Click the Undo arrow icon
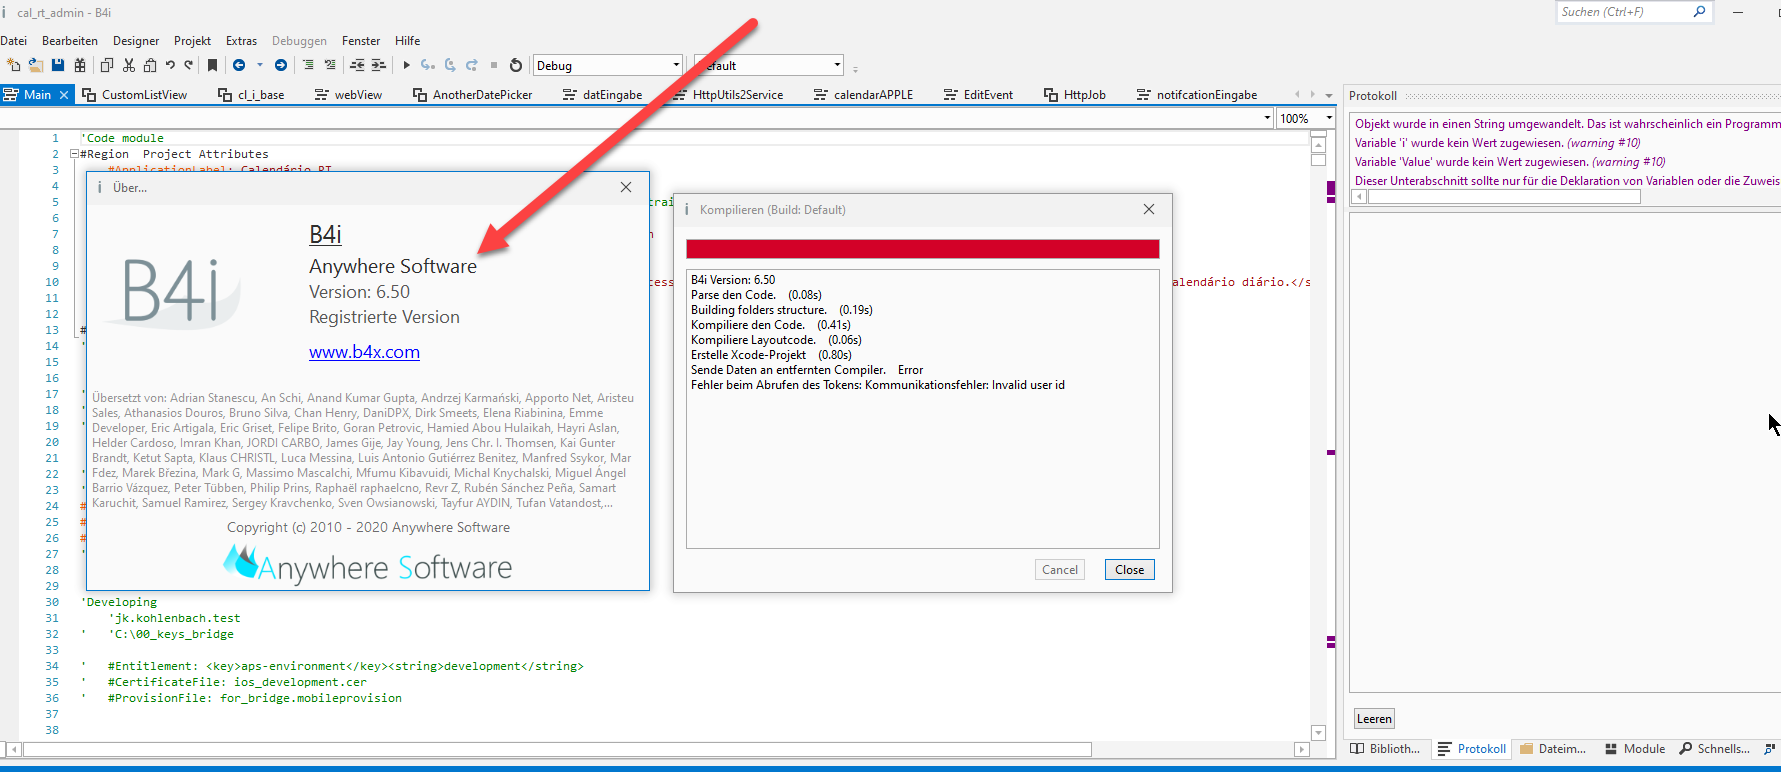Viewport: 1781px width, 772px height. pyautogui.click(x=170, y=65)
